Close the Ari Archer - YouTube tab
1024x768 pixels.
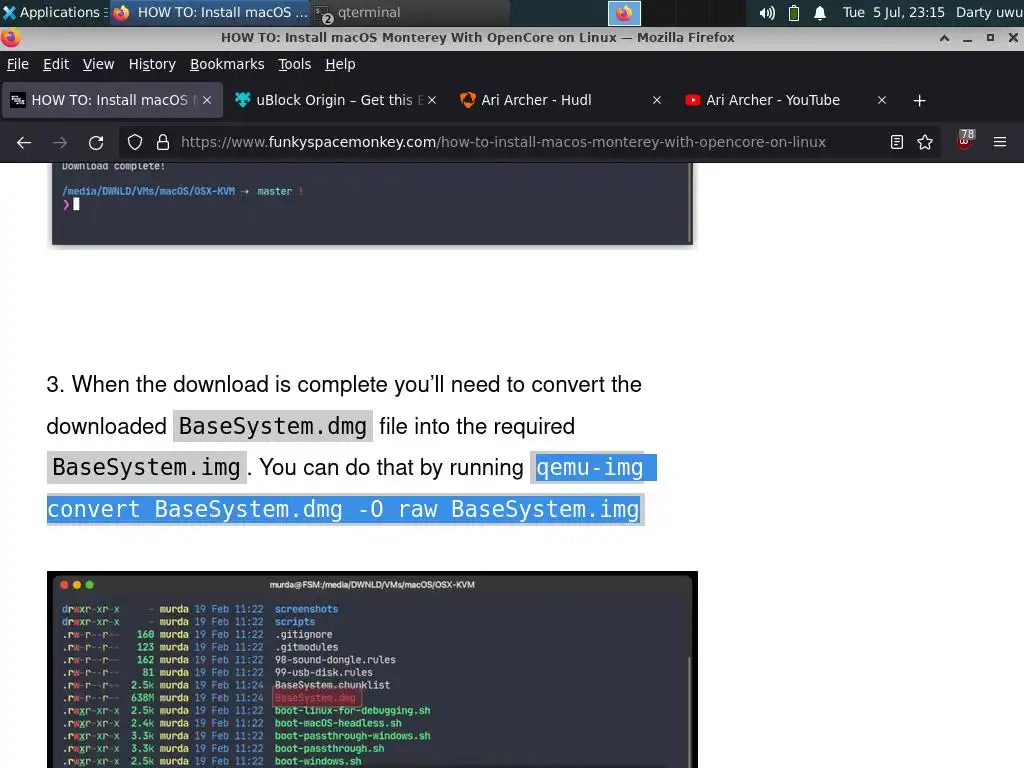point(882,100)
